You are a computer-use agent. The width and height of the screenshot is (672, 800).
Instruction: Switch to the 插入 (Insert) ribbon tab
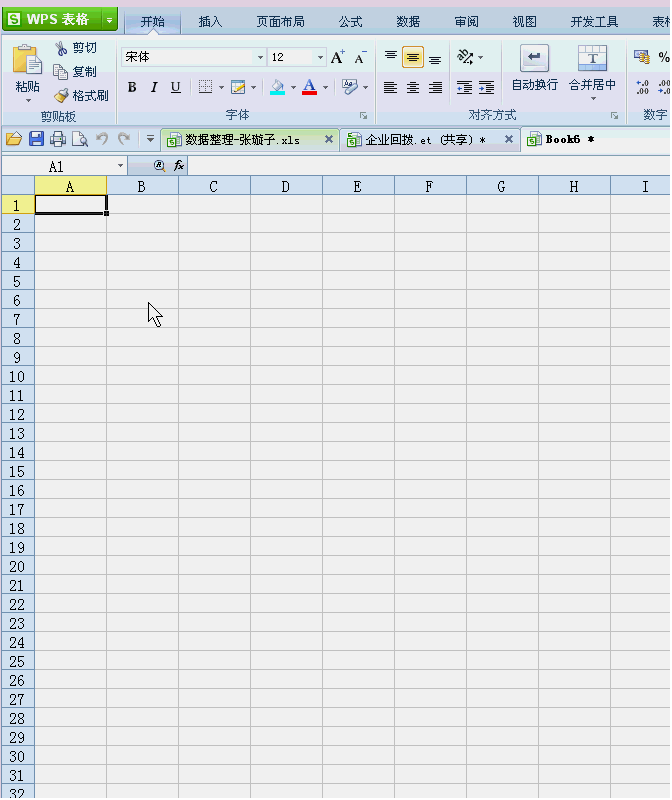coord(210,21)
